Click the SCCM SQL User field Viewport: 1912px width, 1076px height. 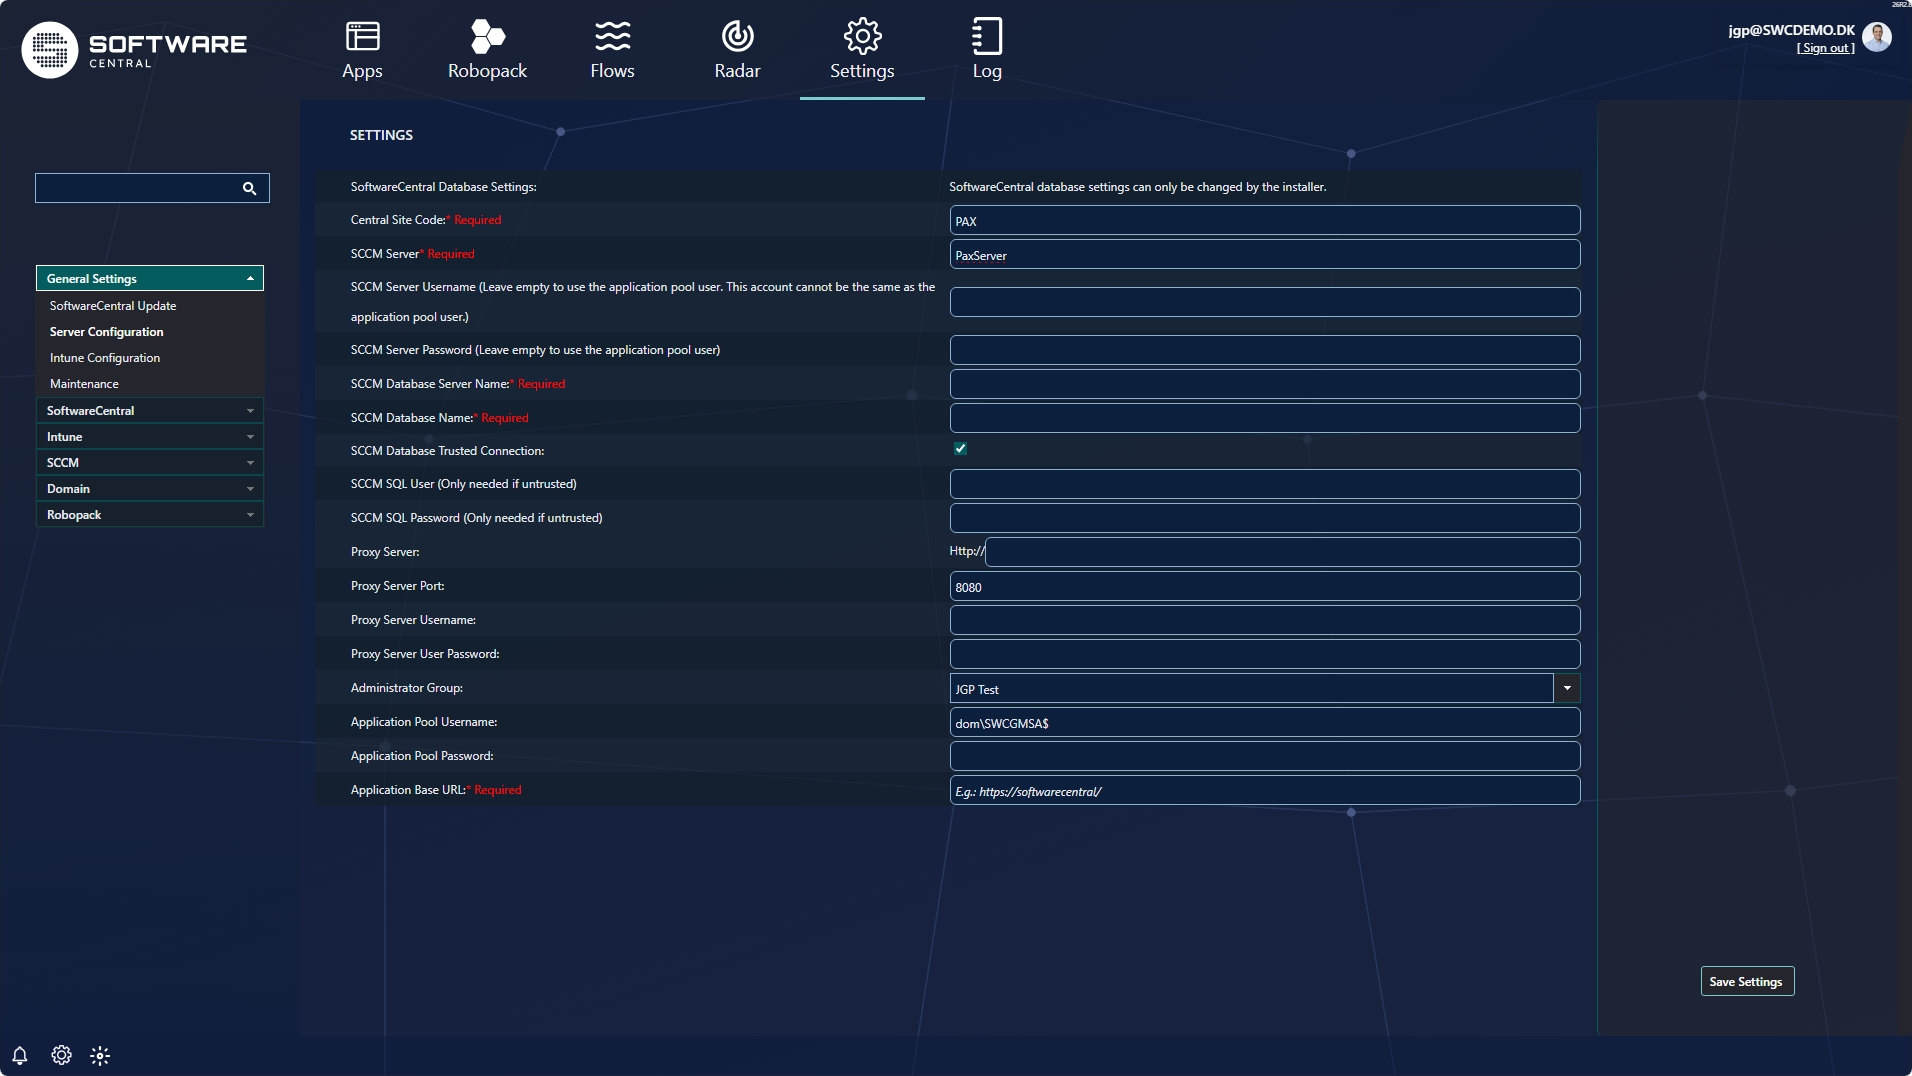[1265, 484]
